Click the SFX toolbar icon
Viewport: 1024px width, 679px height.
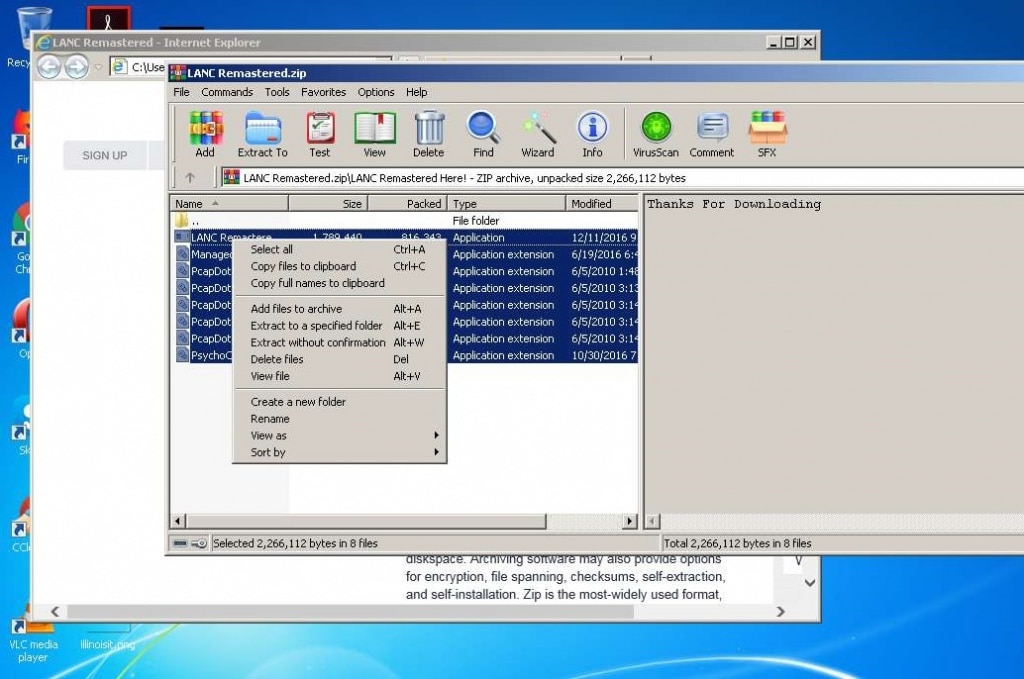pos(767,134)
